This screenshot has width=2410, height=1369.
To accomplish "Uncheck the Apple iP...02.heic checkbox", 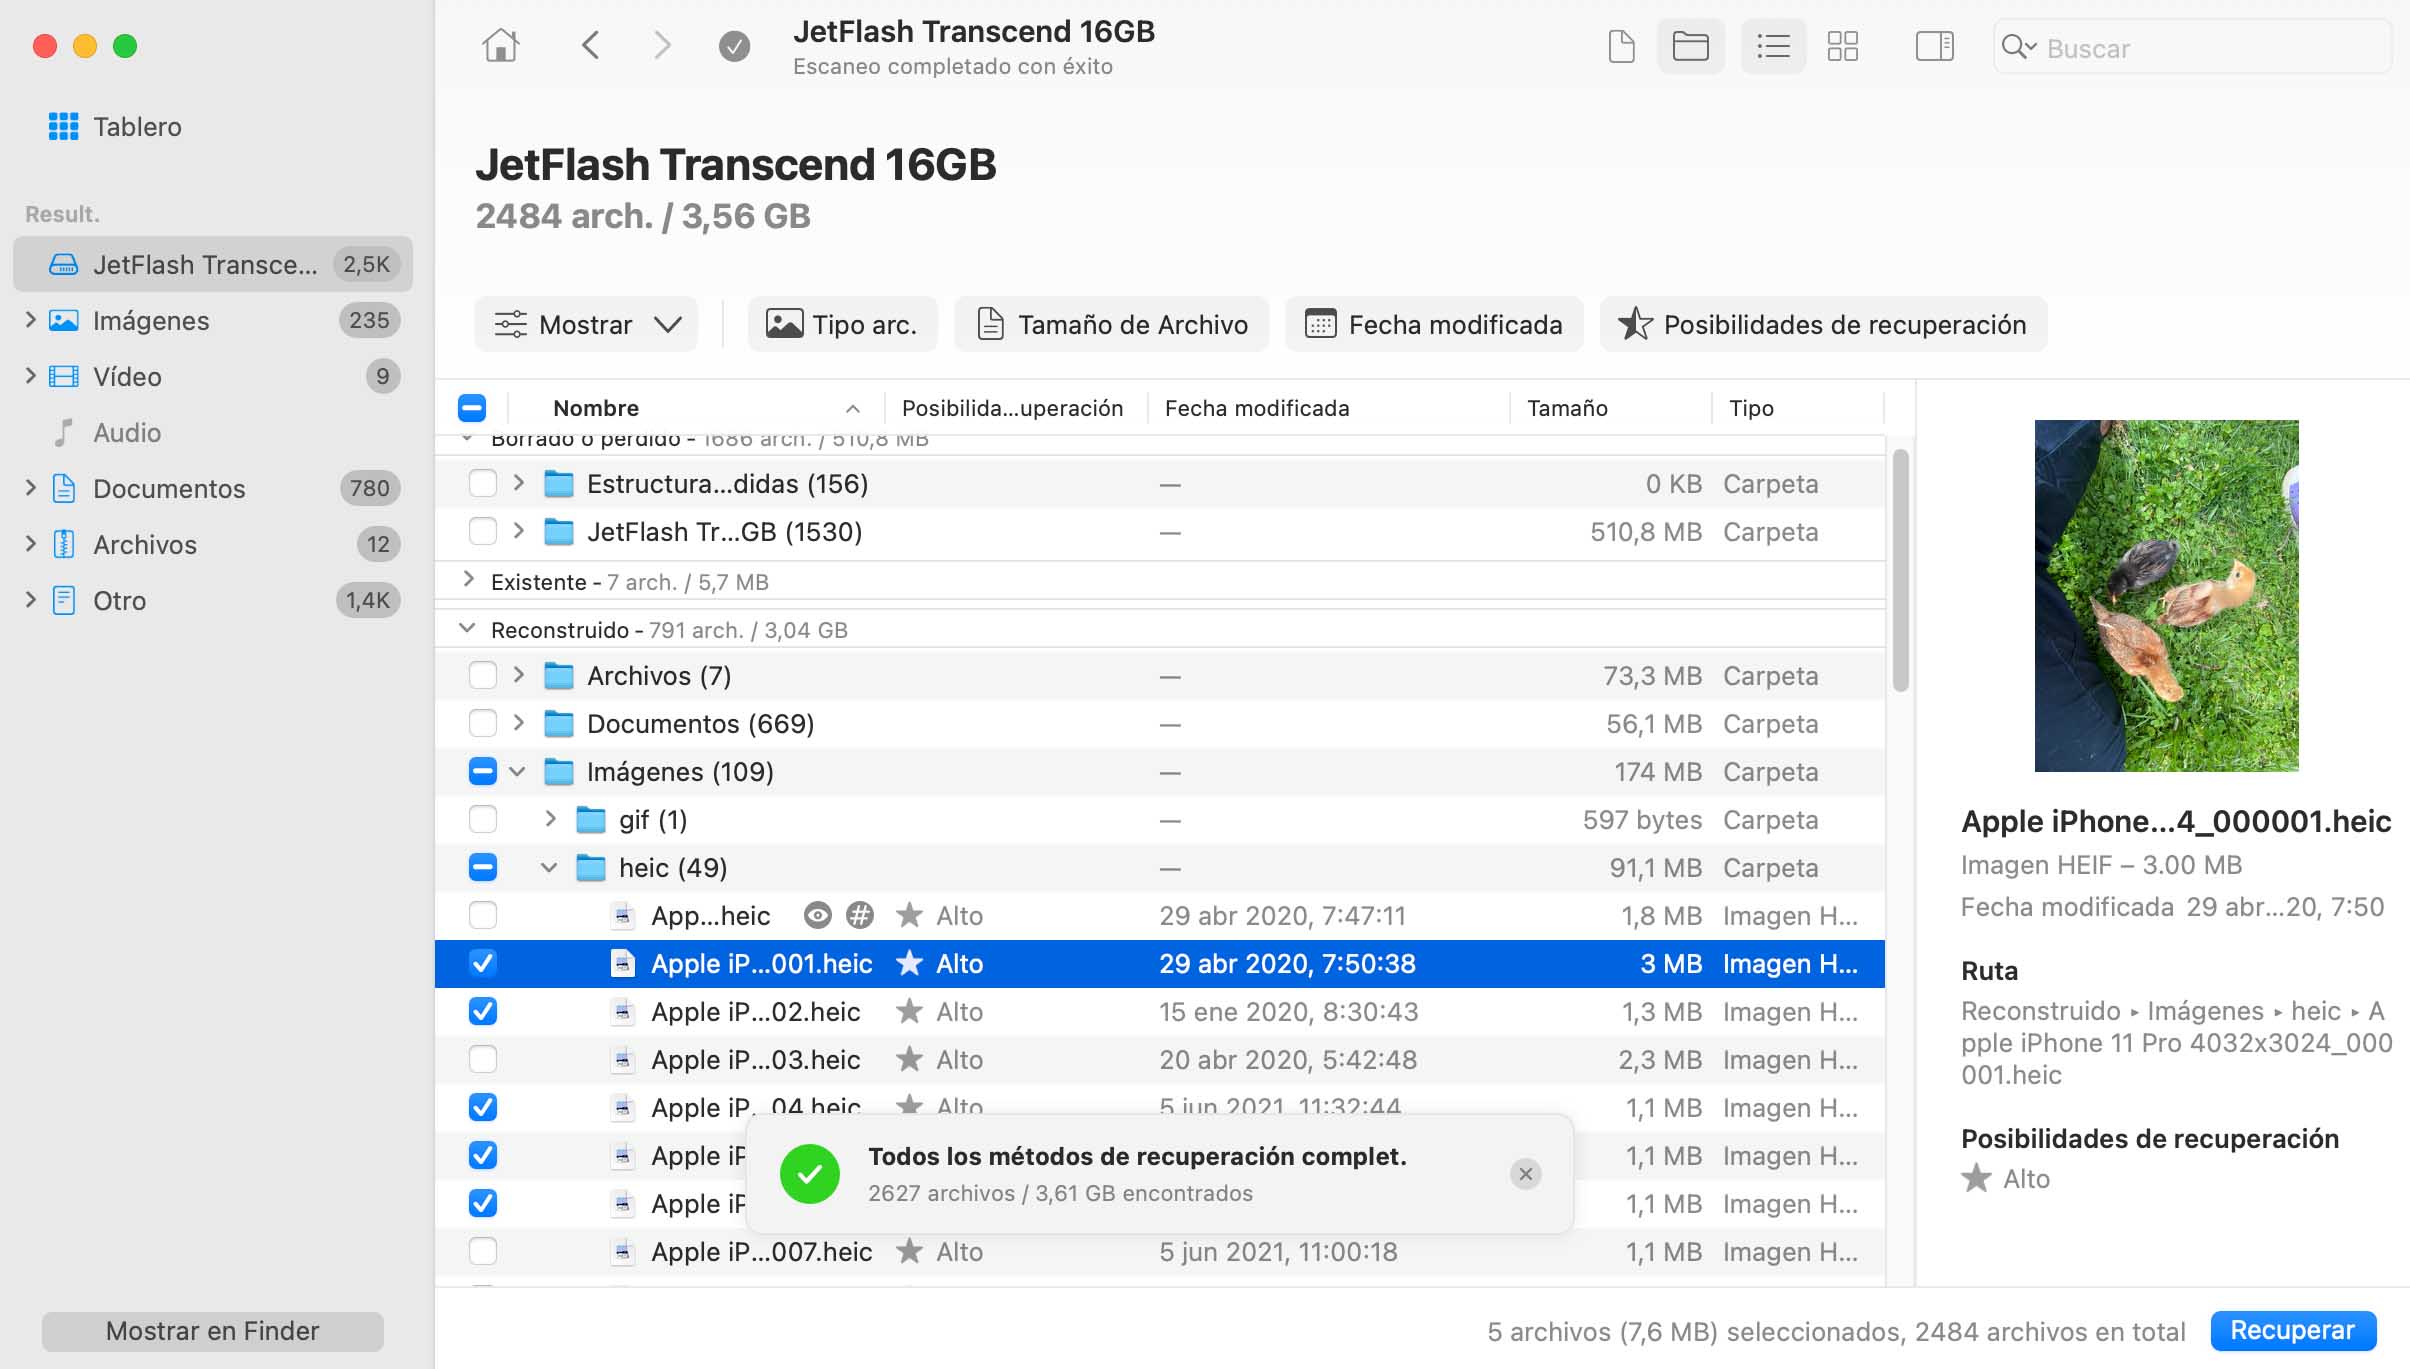I will click(483, 1012).
